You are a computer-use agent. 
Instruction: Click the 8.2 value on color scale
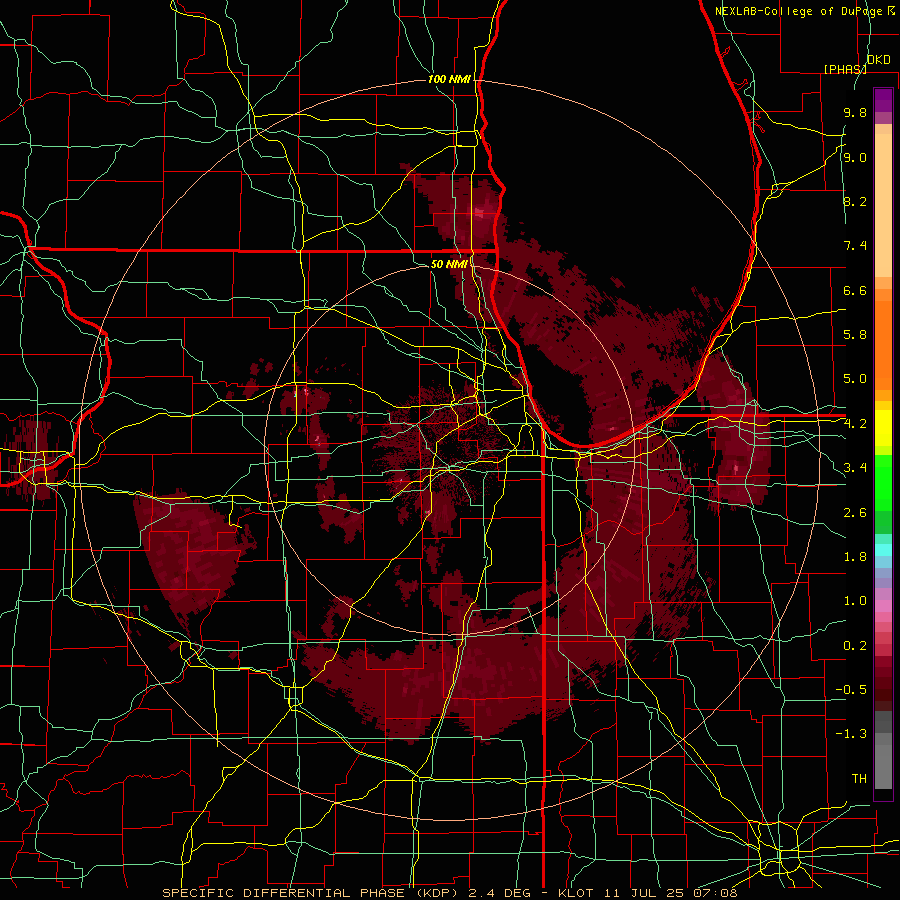(x=855, y=201)
